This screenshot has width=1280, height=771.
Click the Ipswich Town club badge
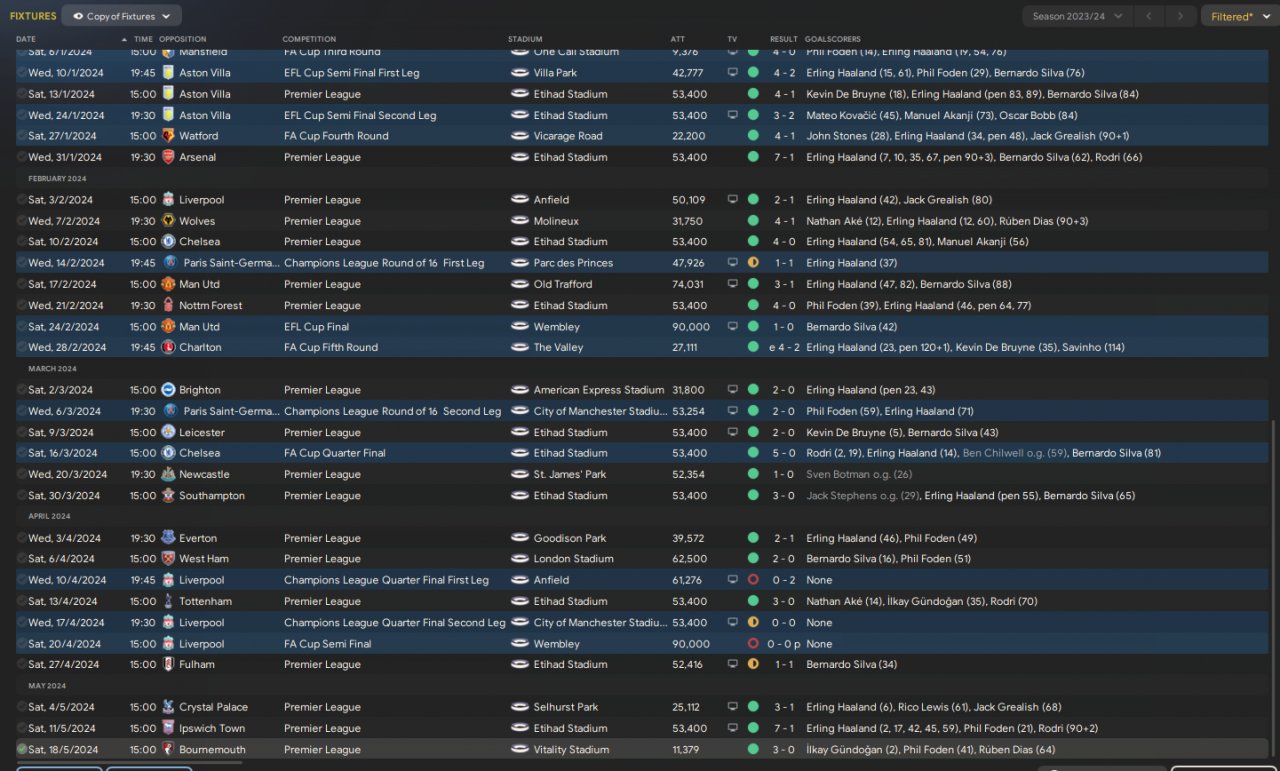167,728
